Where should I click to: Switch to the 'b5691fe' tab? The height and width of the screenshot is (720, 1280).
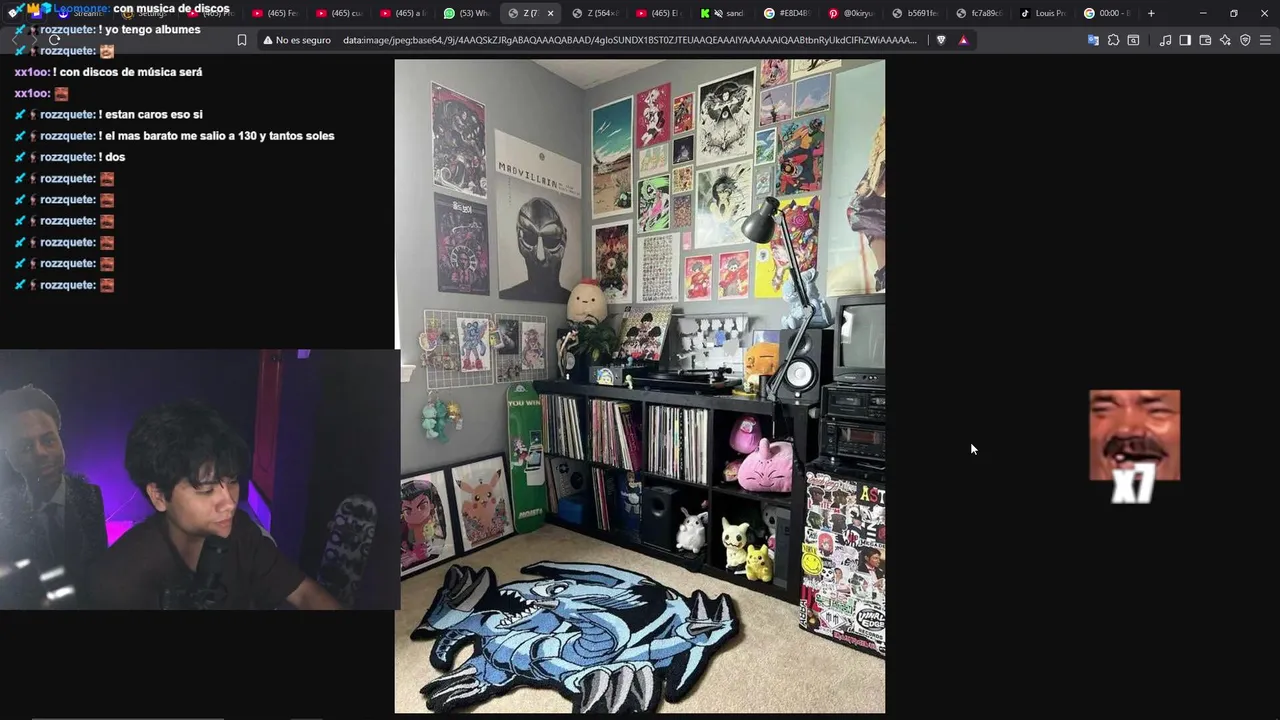914,13
